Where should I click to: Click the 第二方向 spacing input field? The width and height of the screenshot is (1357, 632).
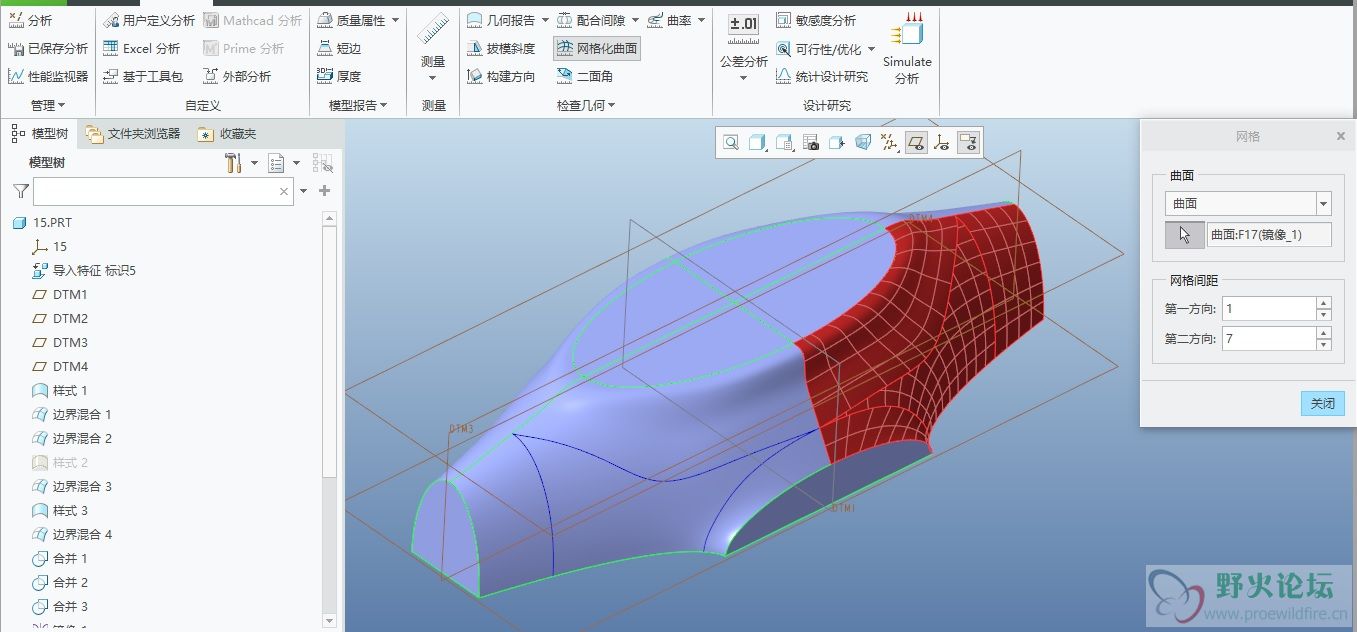[x=1267, y=339]
